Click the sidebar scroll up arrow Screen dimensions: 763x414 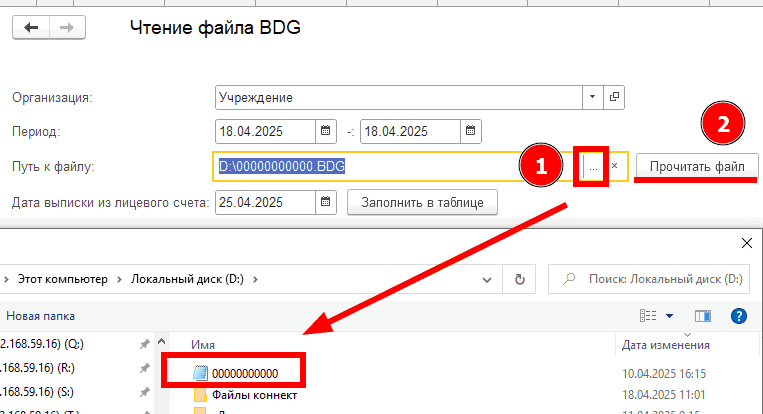(162, 342)
